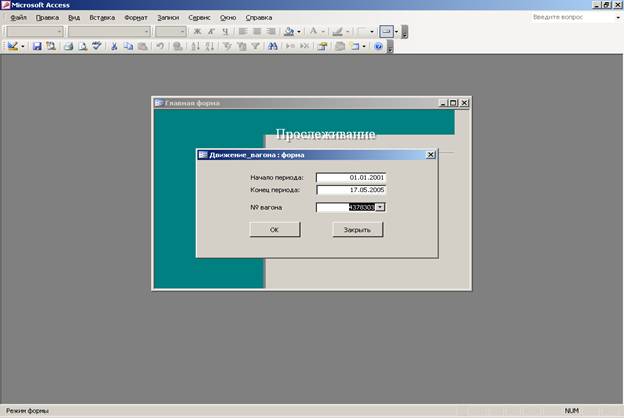
Task: Click the Sort Ascending icon
Action: [x=195, y=46]
